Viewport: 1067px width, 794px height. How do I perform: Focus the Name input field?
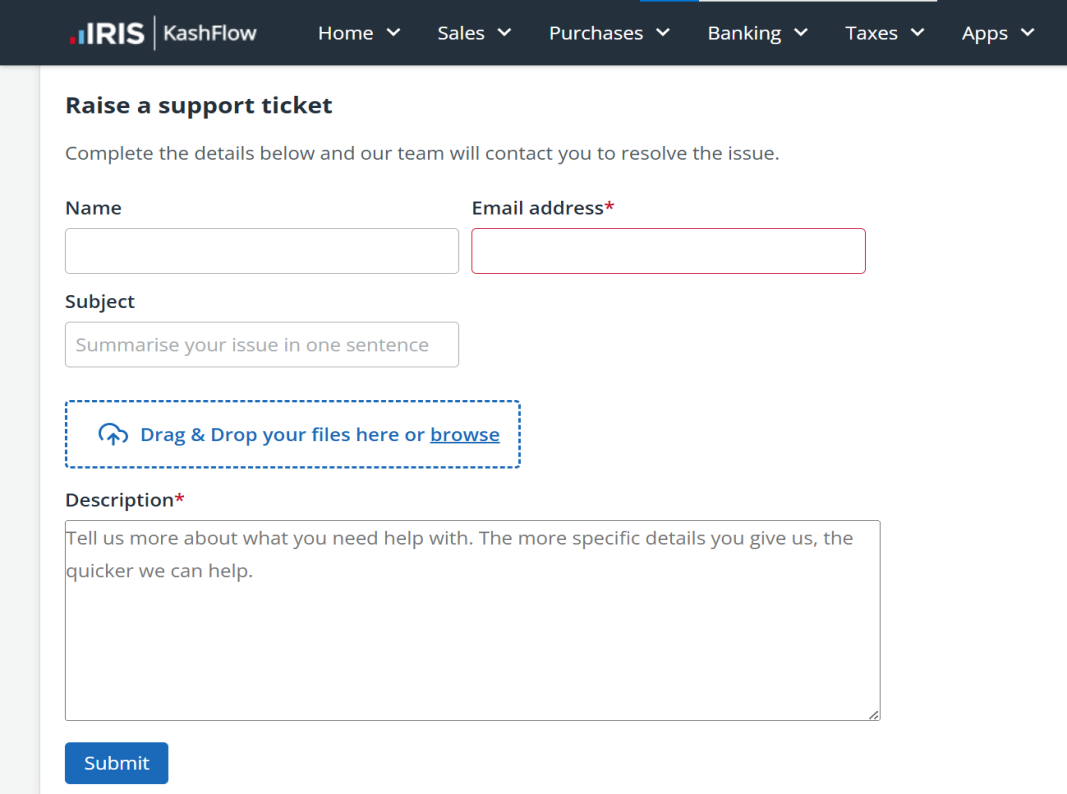point(262,251)
